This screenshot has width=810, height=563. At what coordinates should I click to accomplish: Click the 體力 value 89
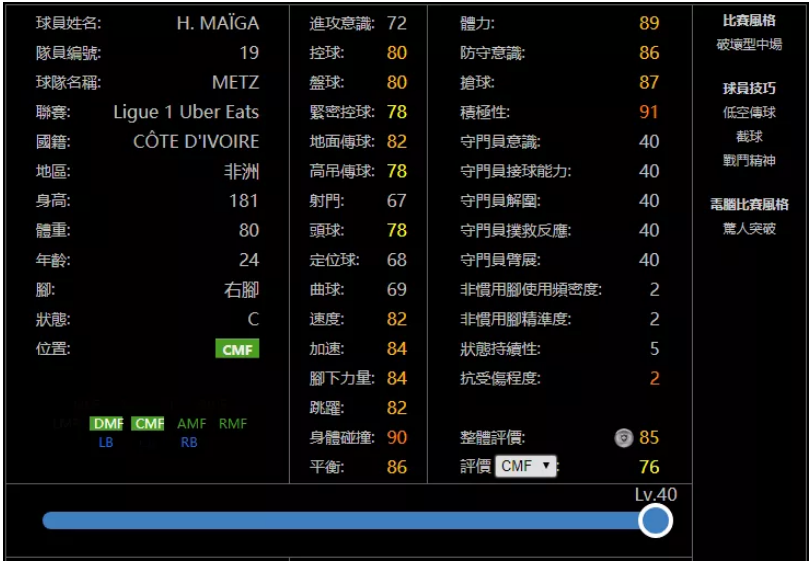(x=649, y=23)
